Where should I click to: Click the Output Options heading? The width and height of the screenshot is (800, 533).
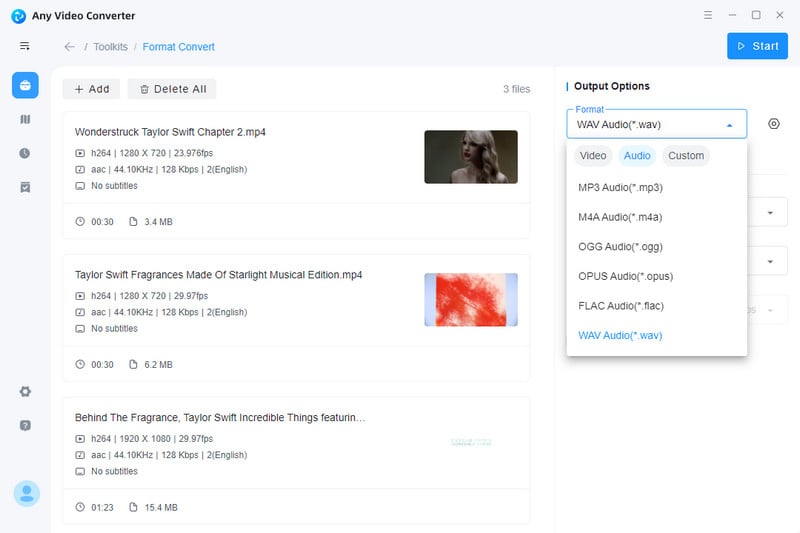coord(612,86)
